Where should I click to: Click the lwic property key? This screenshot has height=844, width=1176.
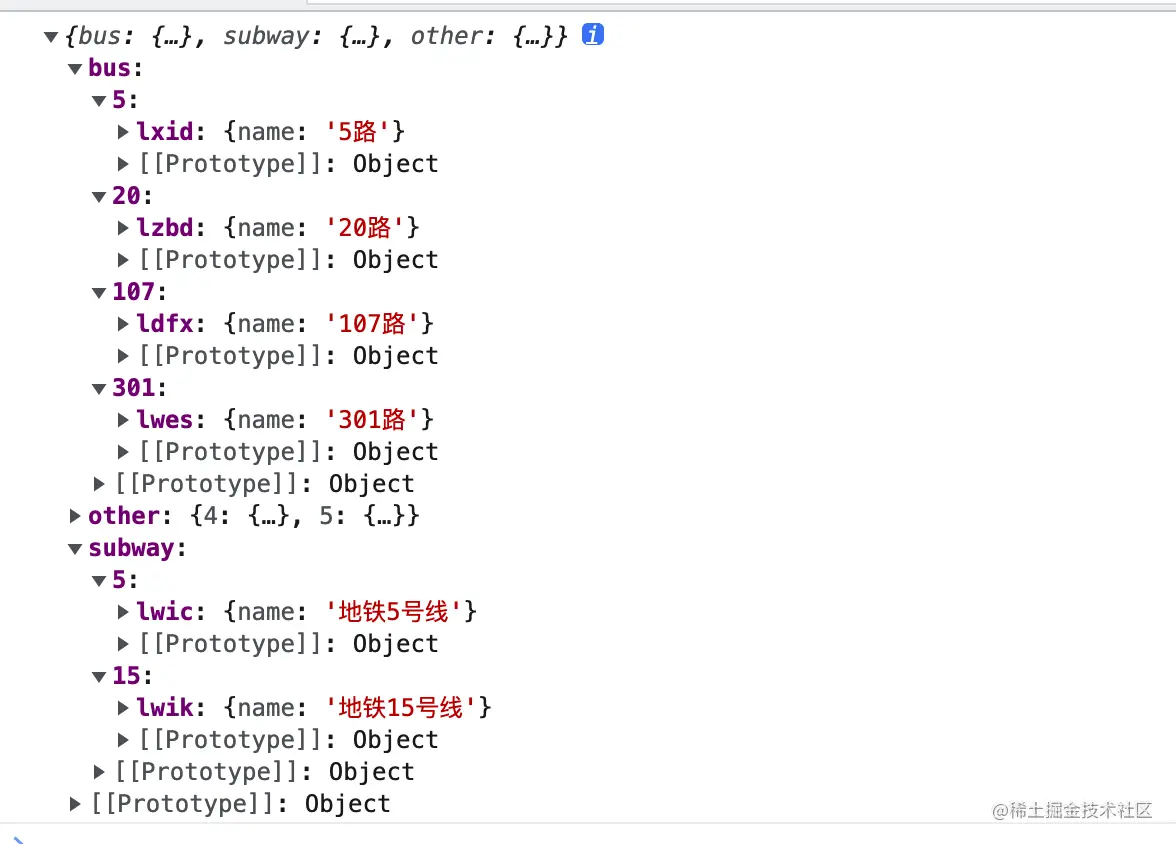pyautogui.click(x=165, y=612)
